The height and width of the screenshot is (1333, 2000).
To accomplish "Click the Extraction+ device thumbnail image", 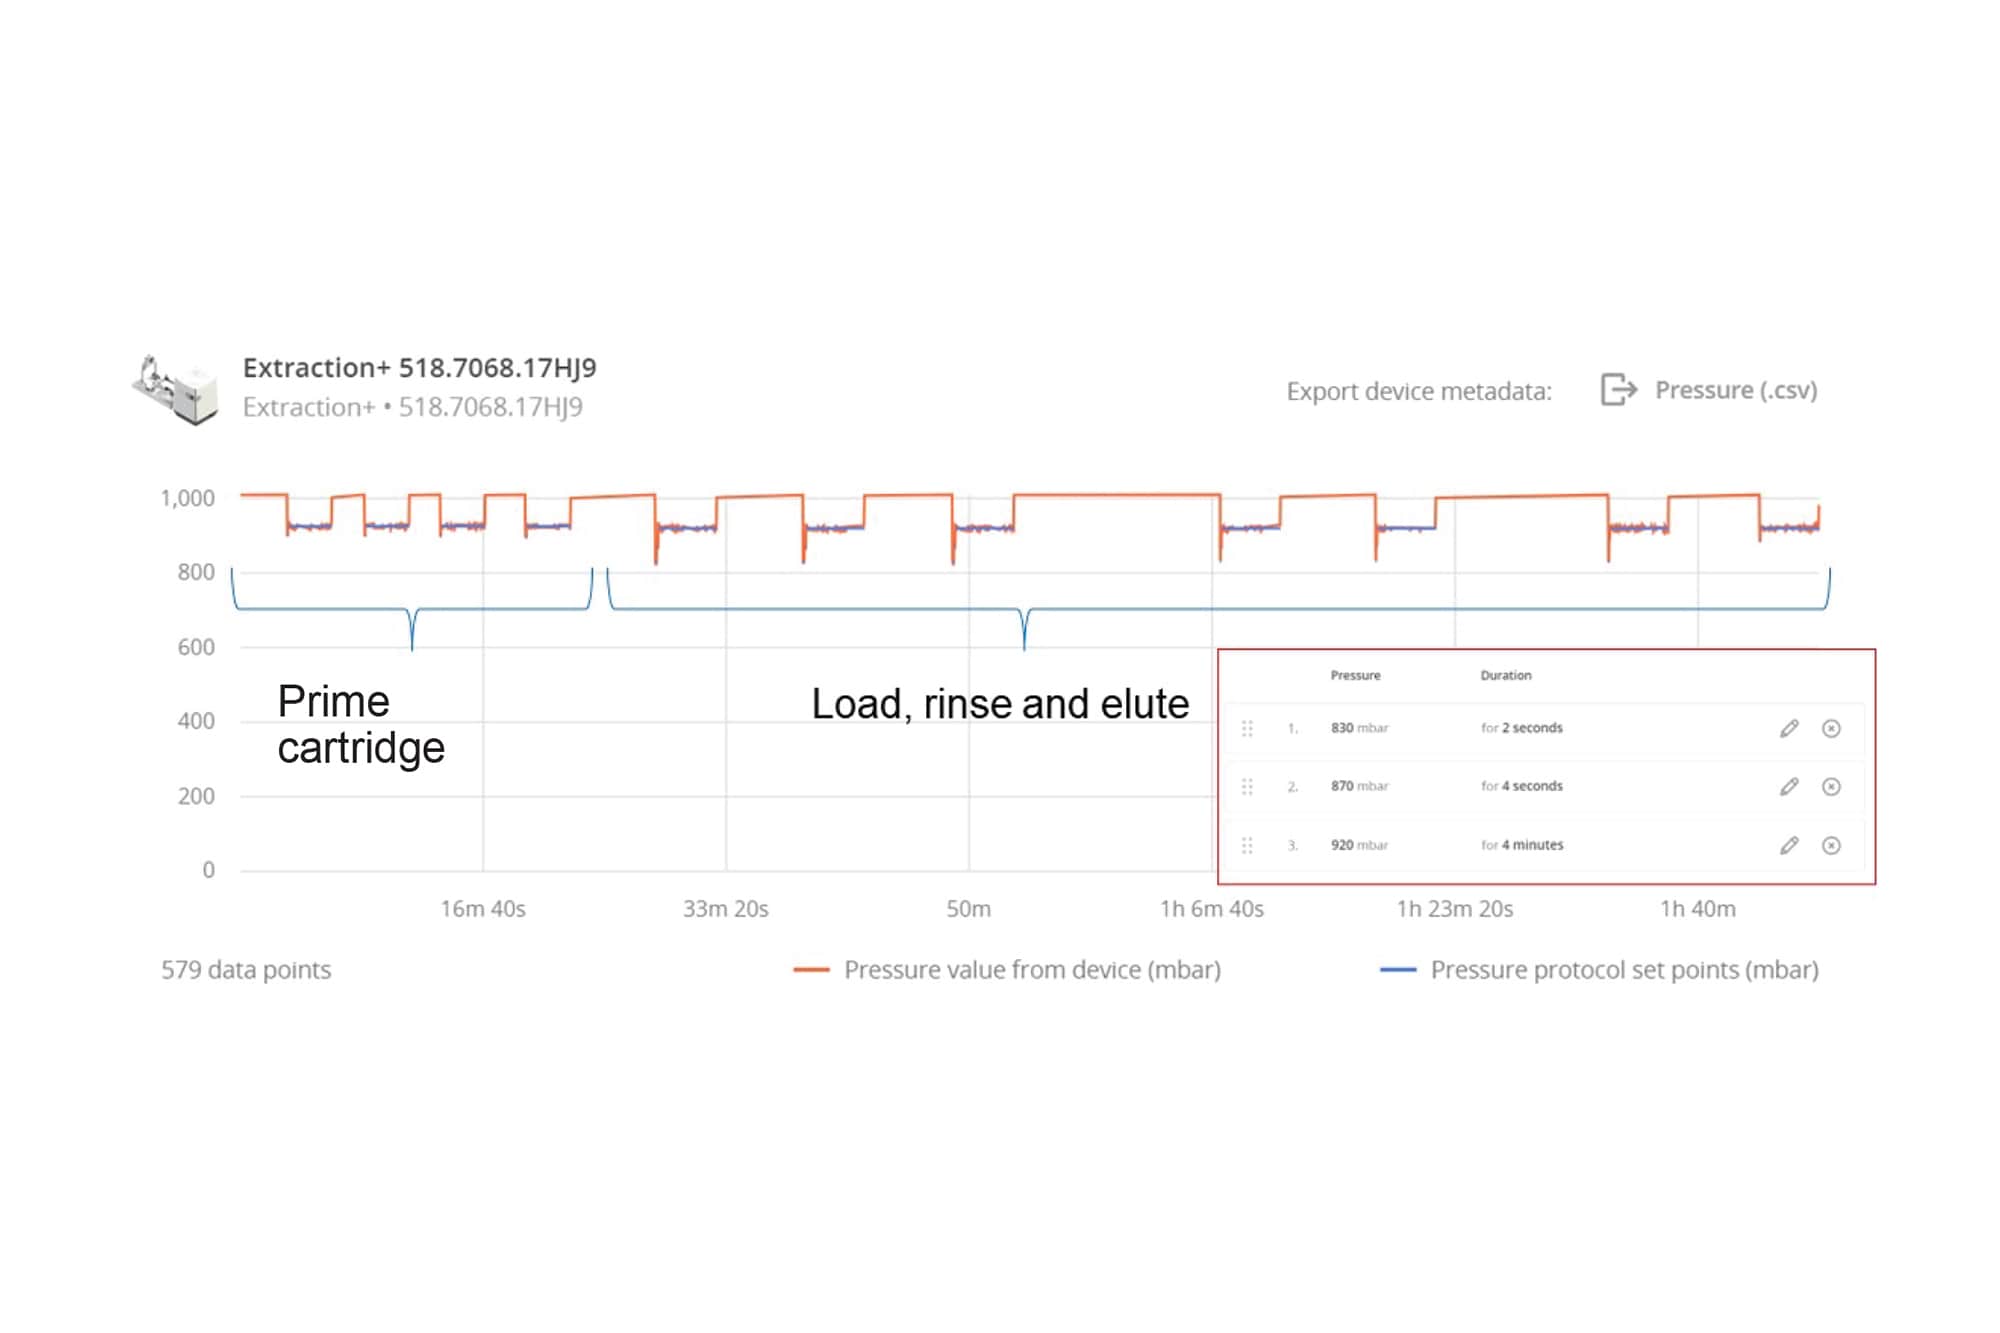I will tap(177, 389).
